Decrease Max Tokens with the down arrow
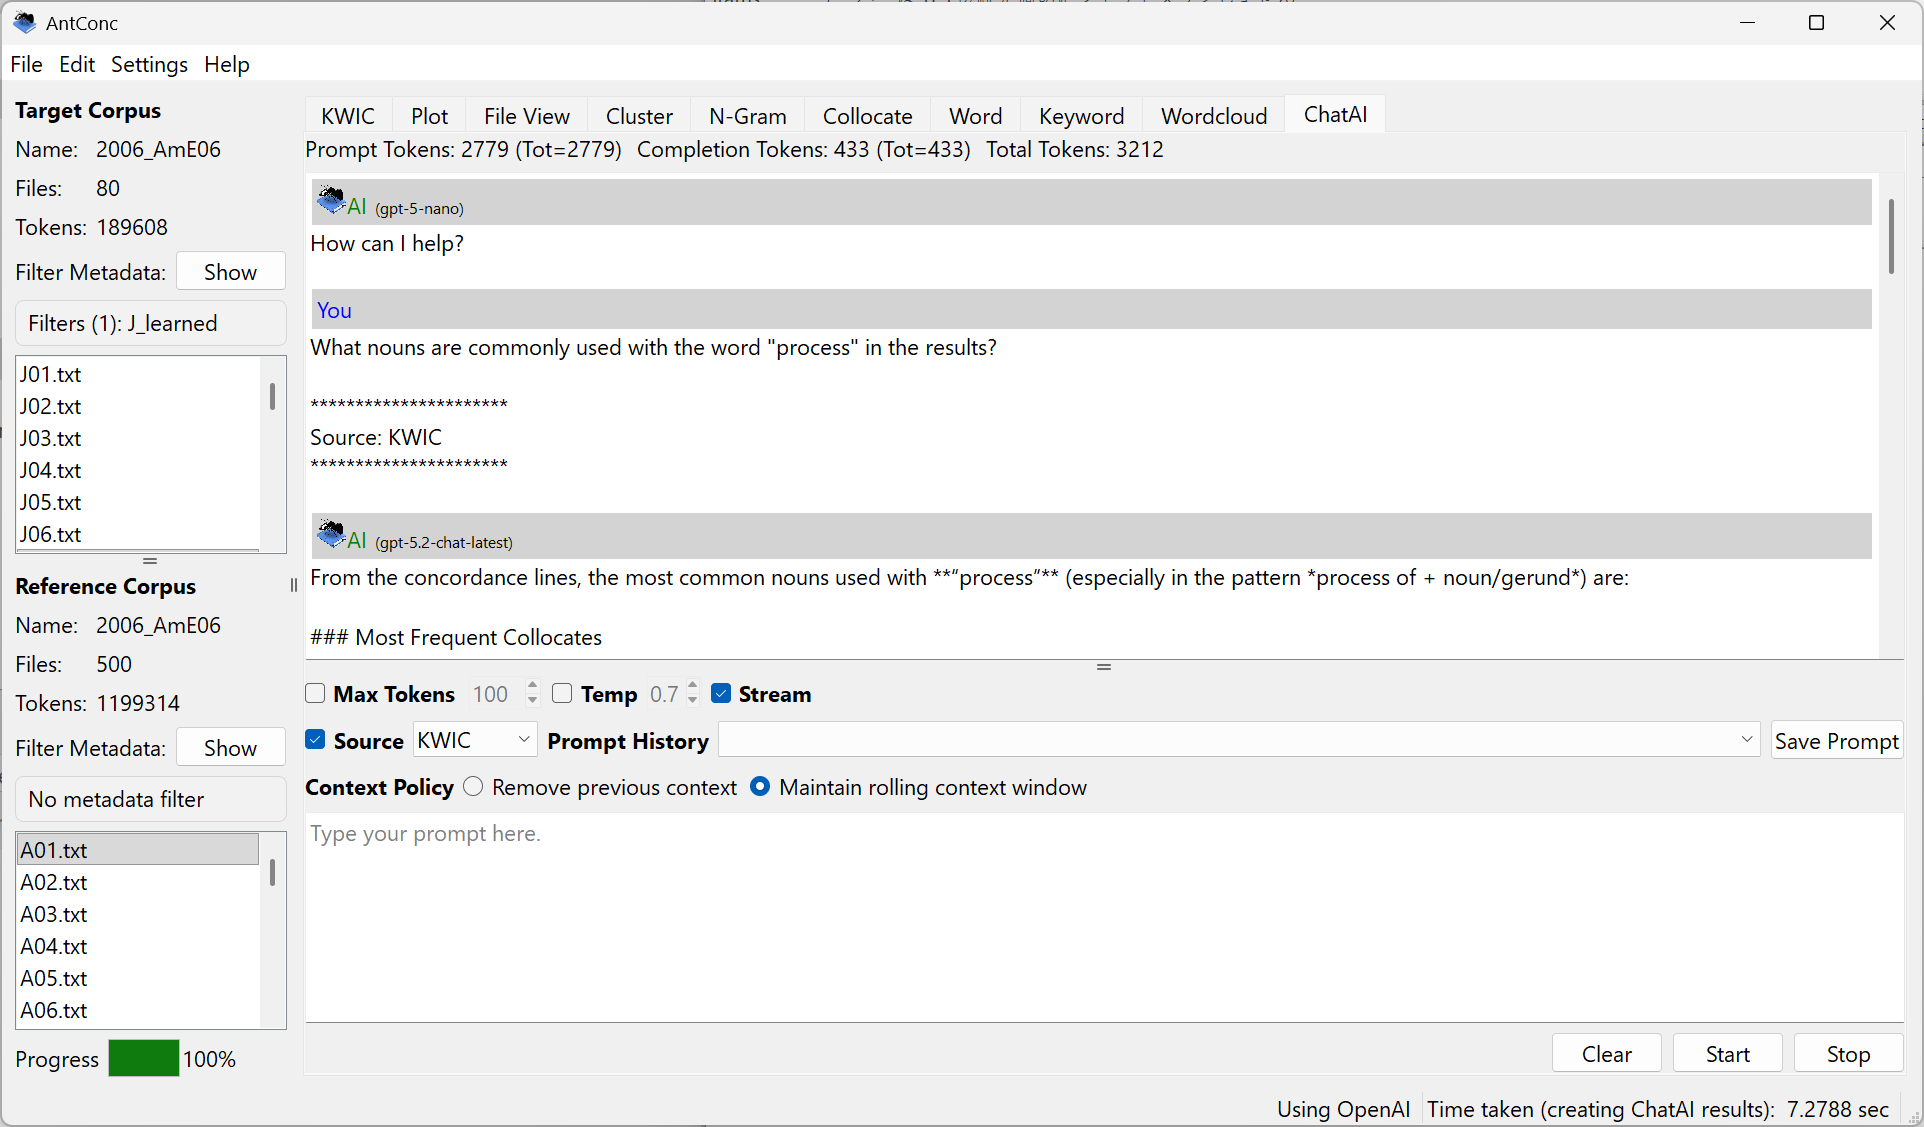 click(532, 701)
